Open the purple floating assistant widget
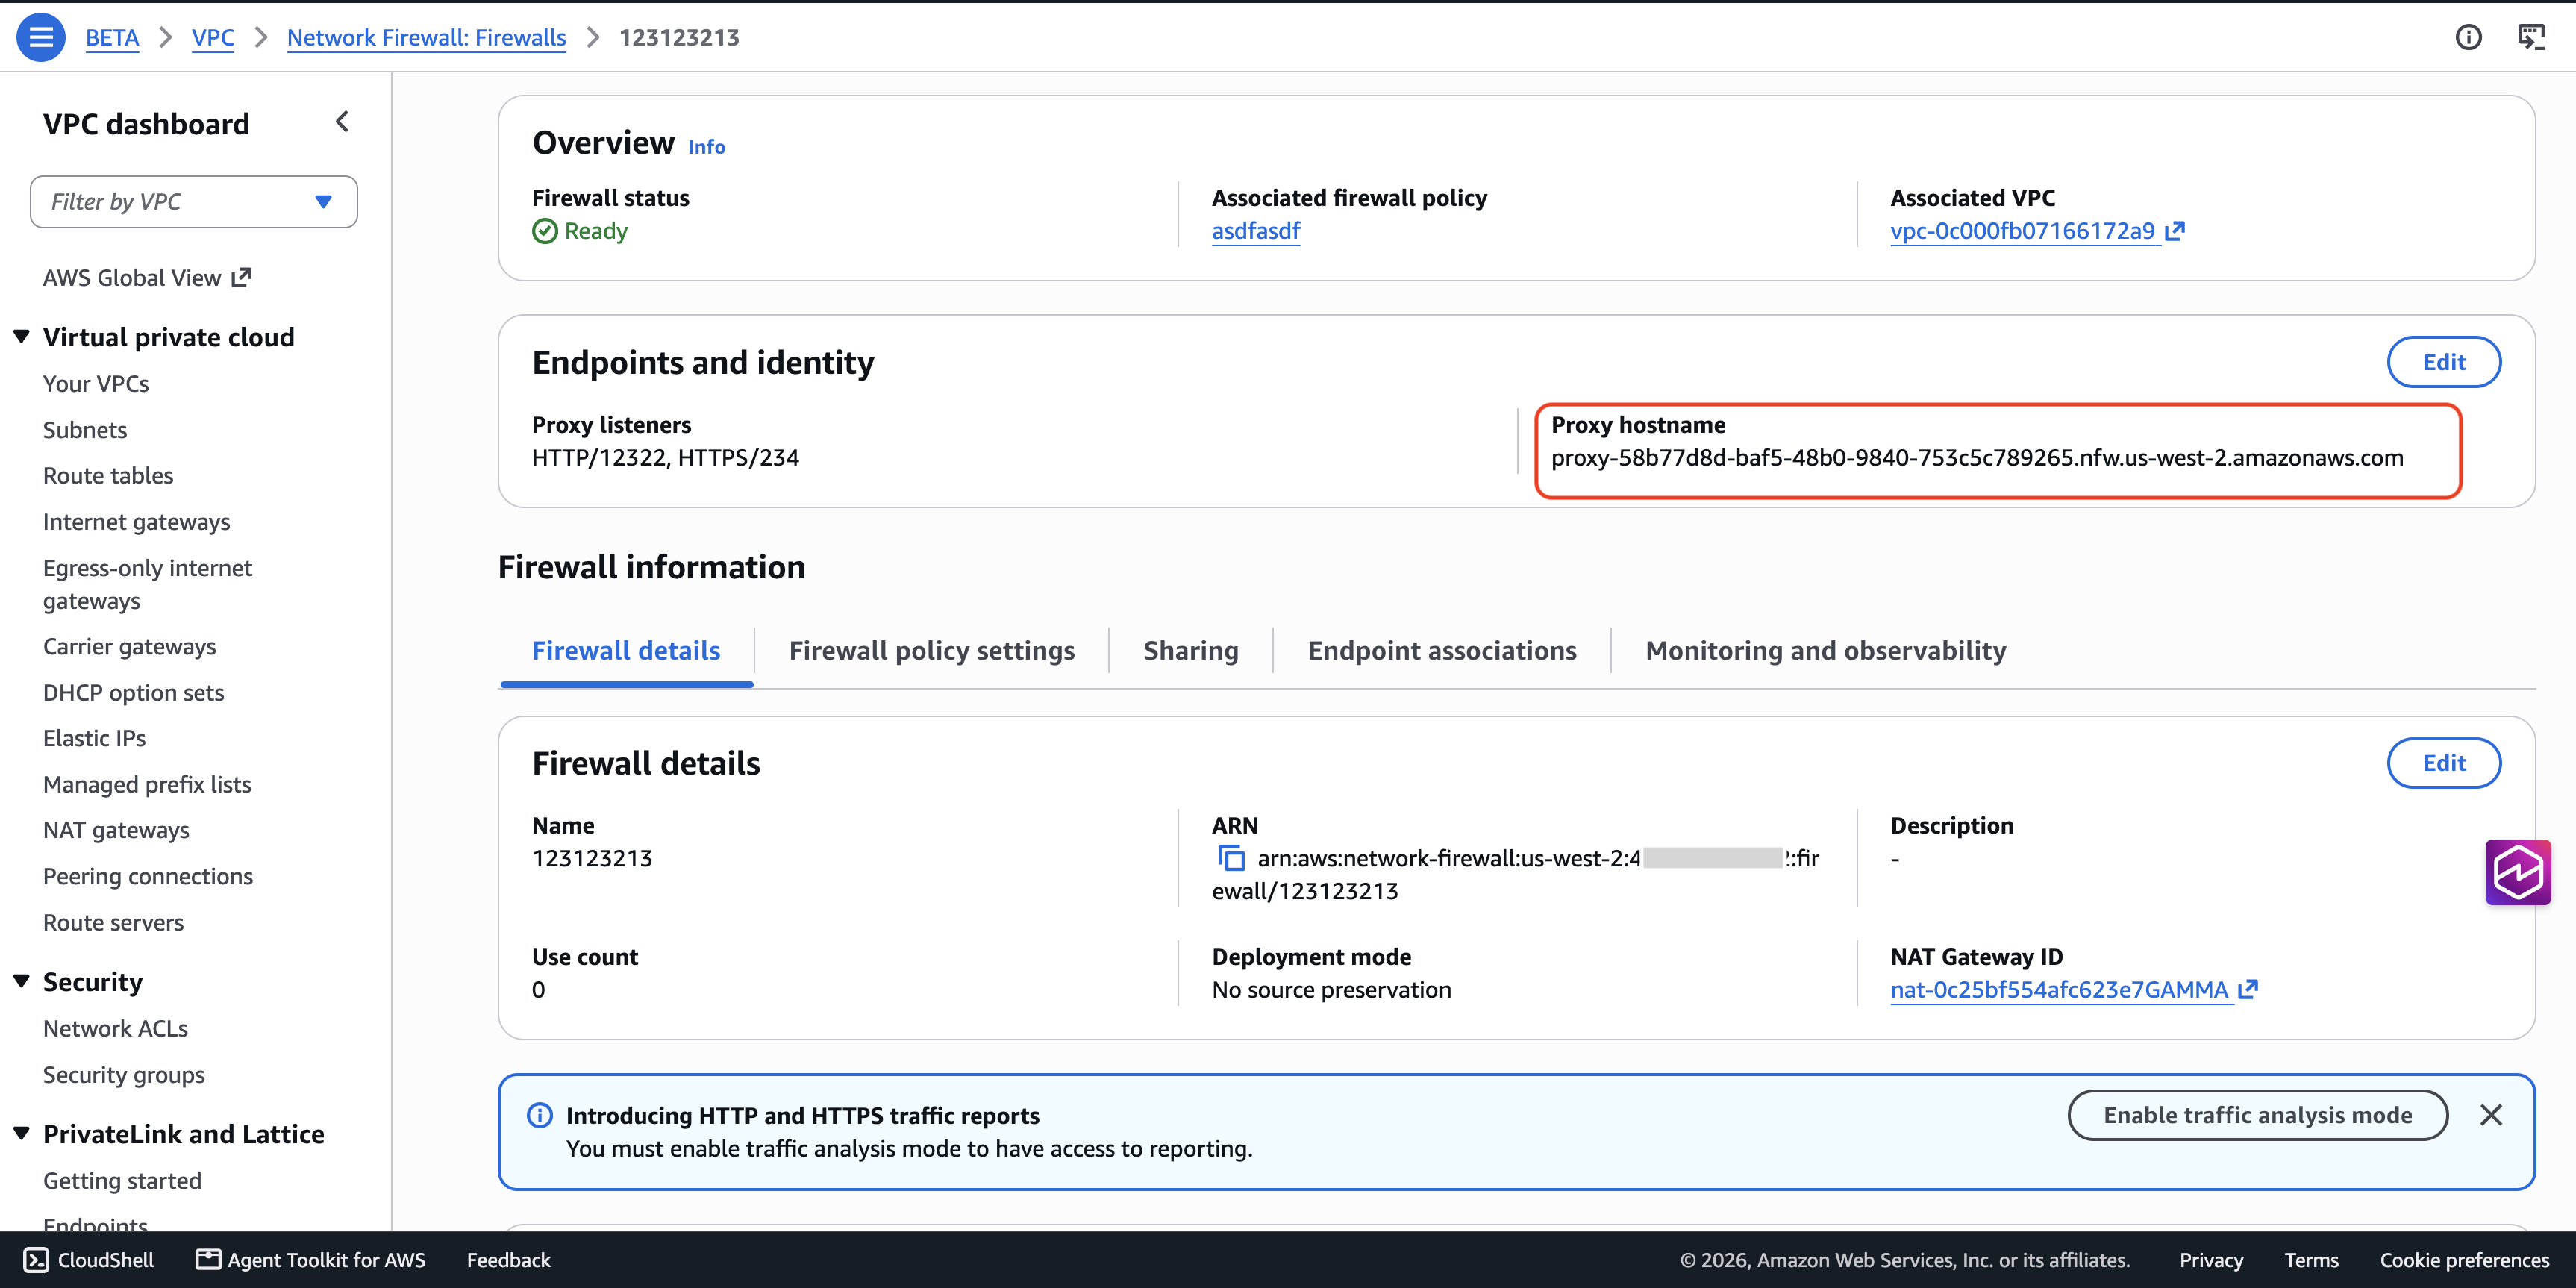This screenshot has width=2576, height=1288. [2517, 872]
